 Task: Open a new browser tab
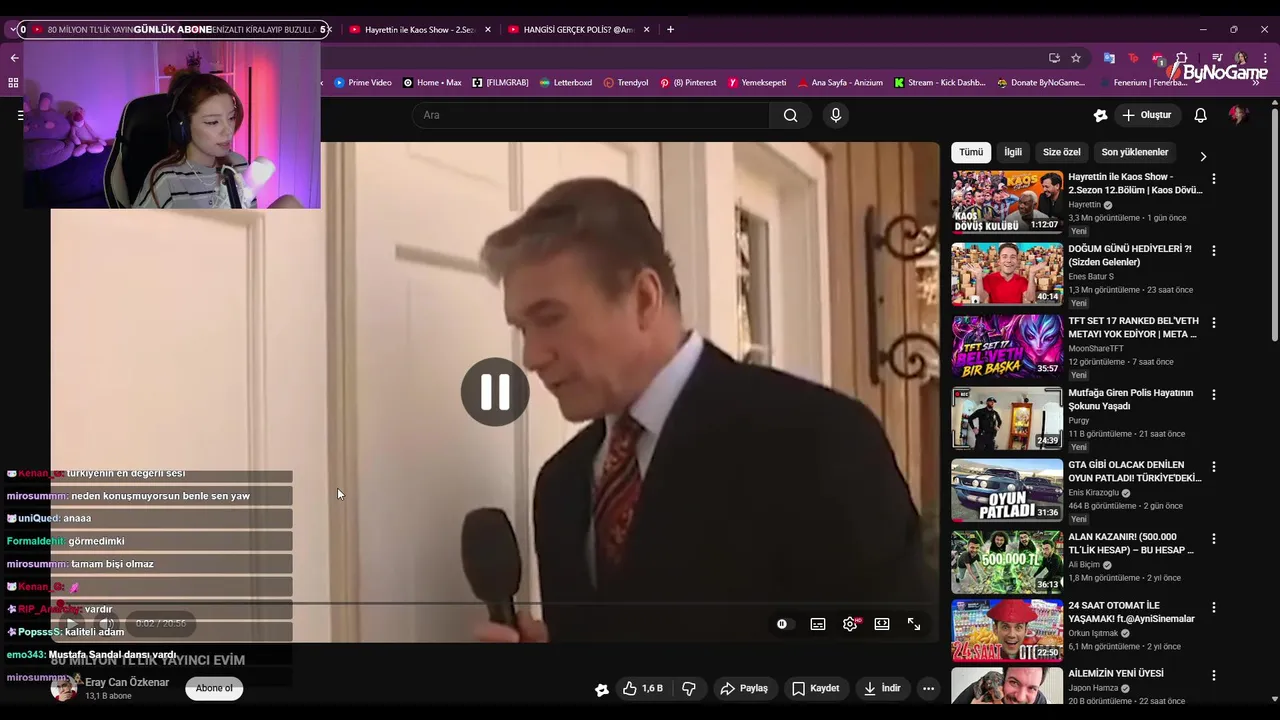click(670, 30)
